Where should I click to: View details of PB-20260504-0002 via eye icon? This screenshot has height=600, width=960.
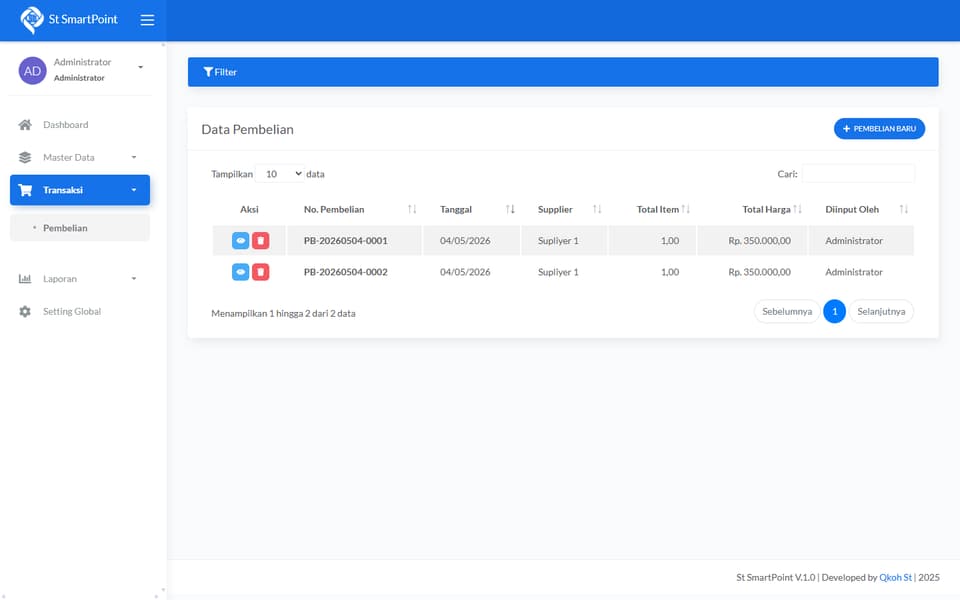pos(241,272)
